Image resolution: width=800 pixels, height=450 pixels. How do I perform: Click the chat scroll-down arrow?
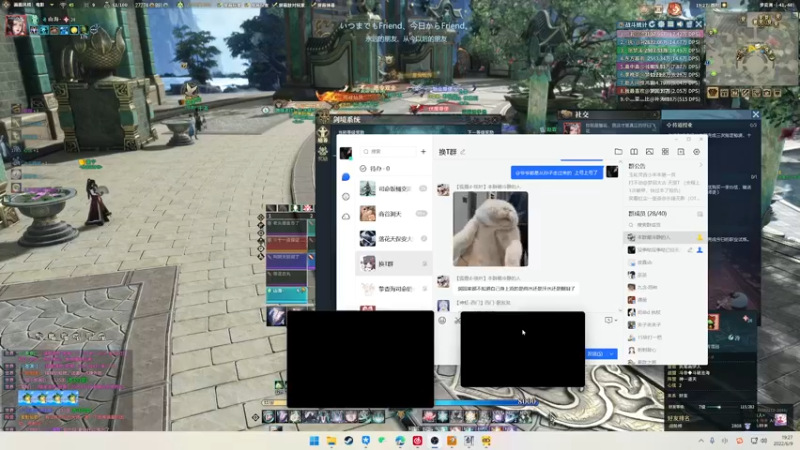pos(620,310)
